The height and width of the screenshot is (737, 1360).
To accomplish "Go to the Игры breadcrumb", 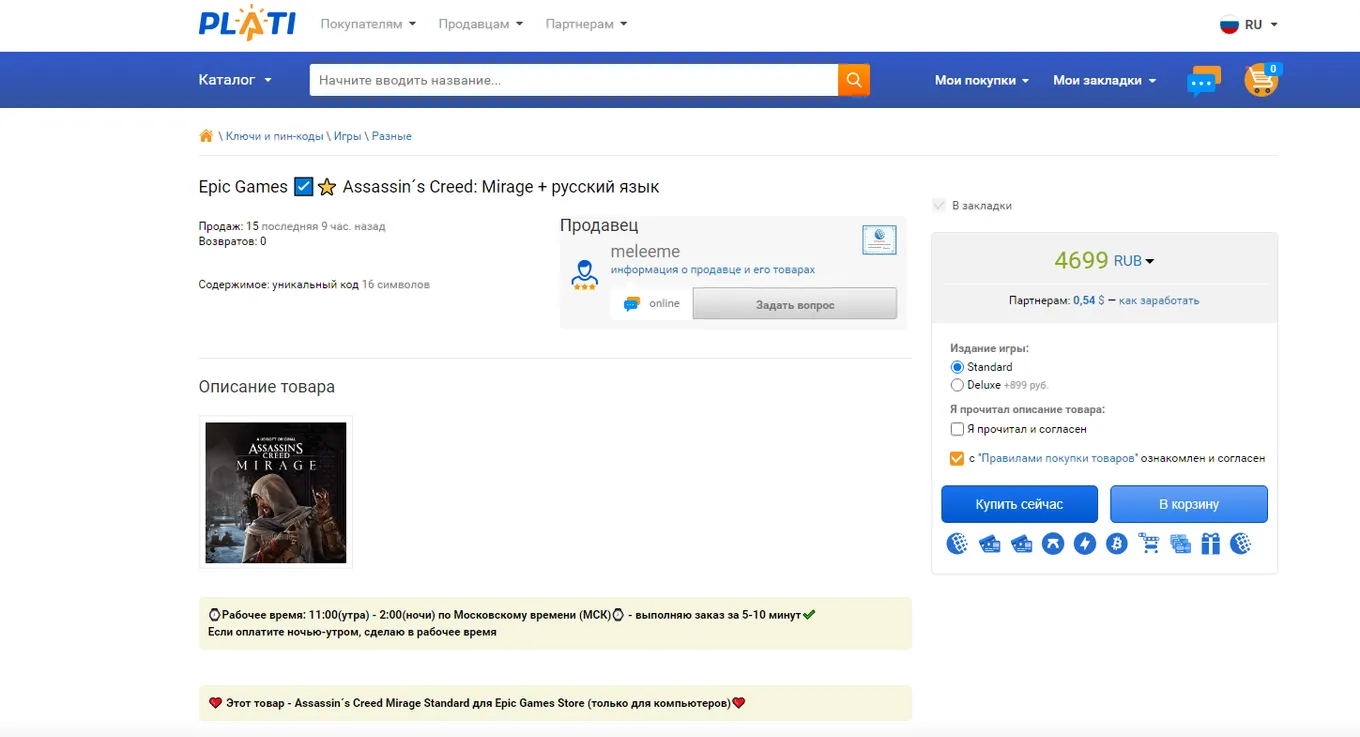I will click(348, 136).
